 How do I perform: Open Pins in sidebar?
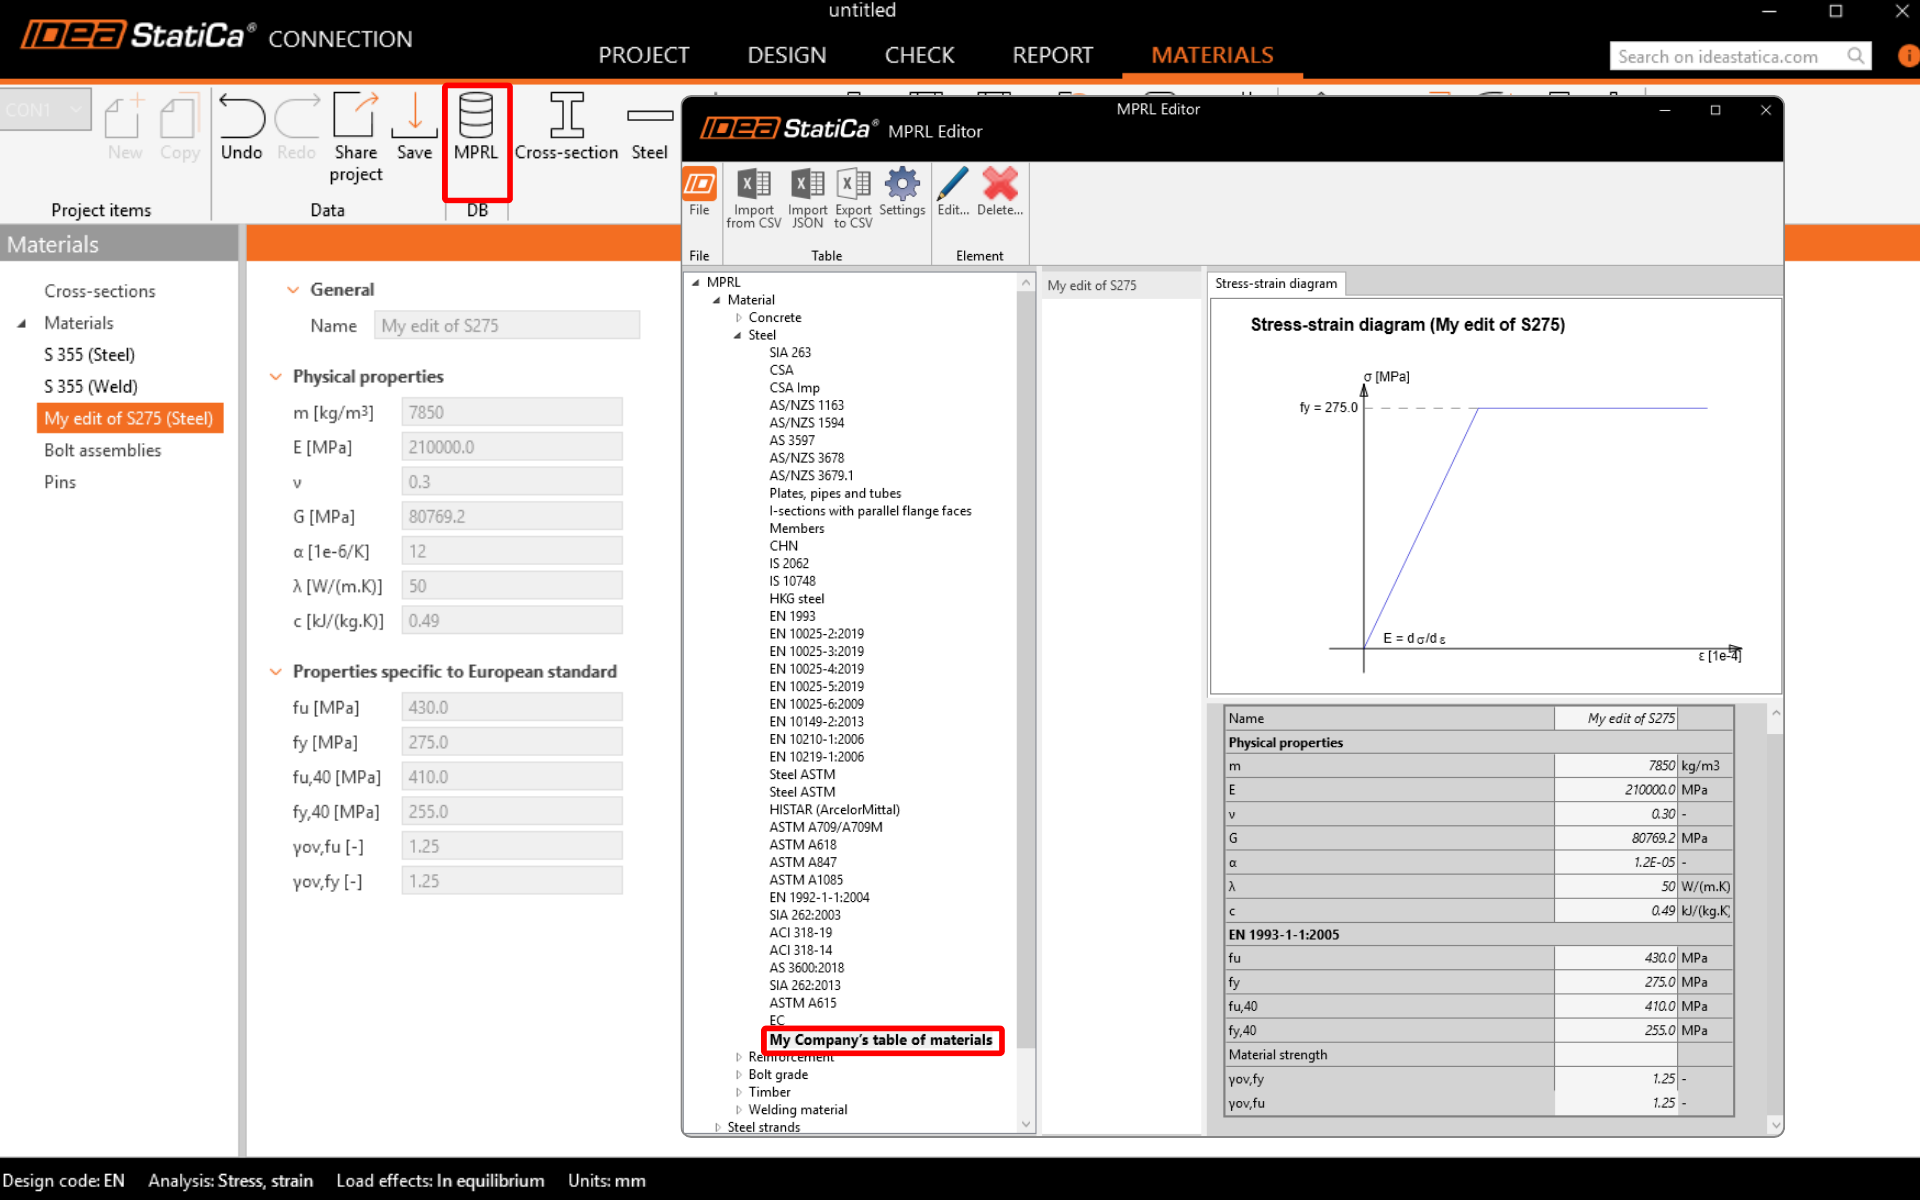click(60, 483)
